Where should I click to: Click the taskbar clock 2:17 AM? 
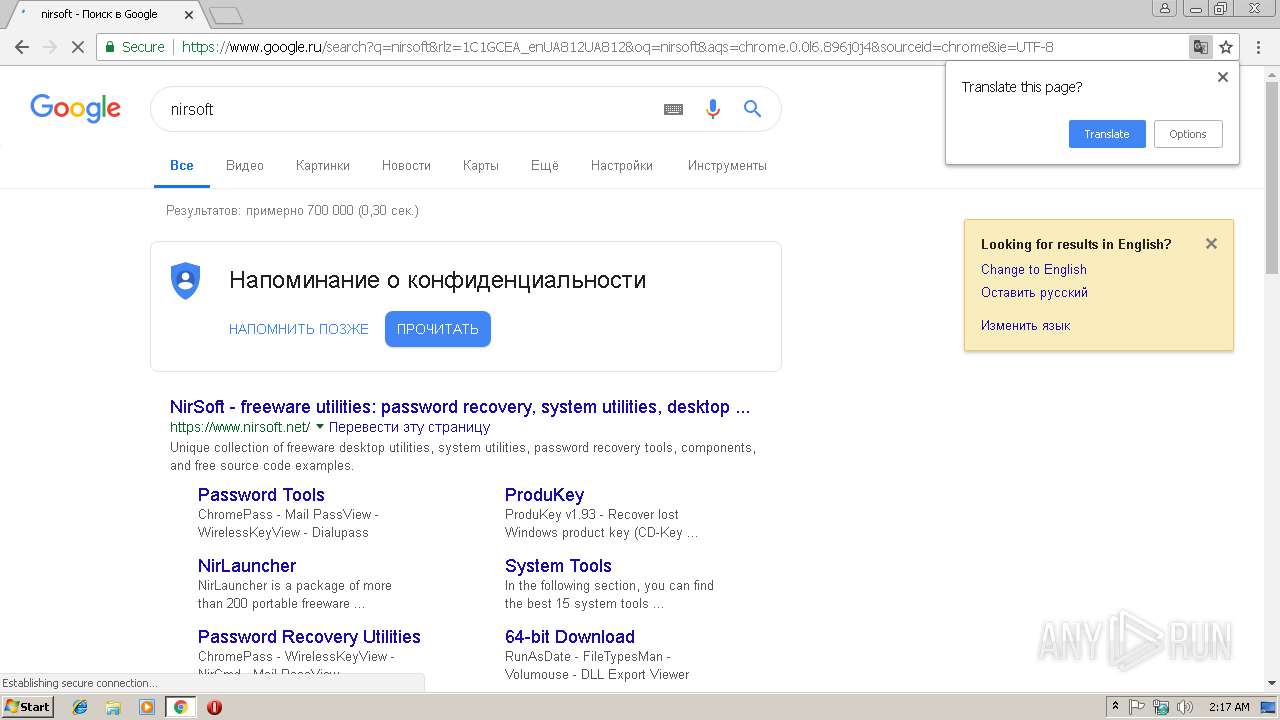1229,707
